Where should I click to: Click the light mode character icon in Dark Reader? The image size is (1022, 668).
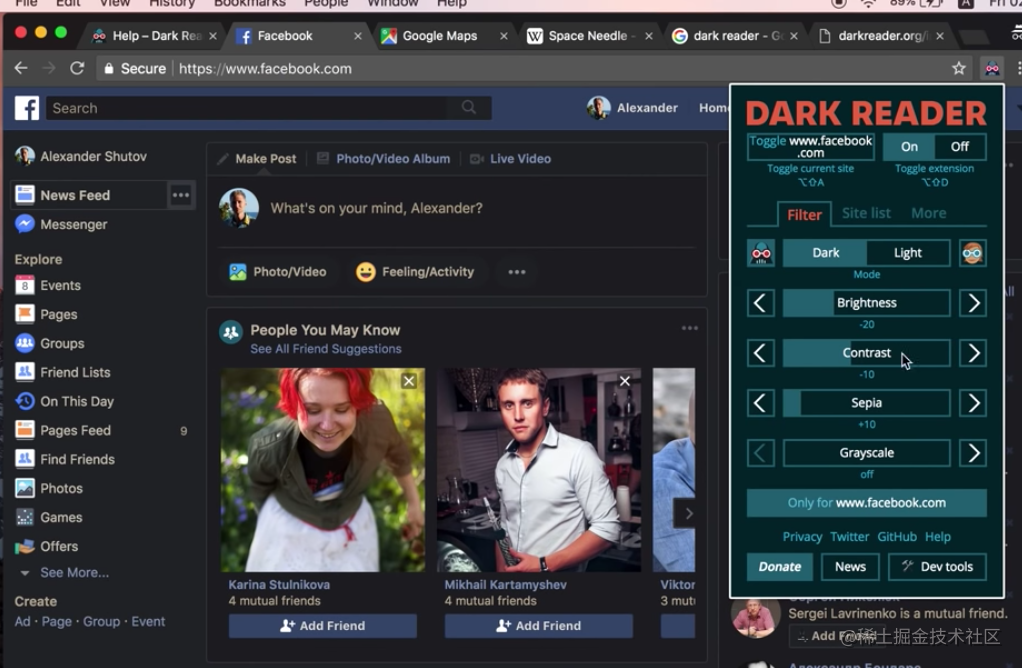[x=972, y=253]
